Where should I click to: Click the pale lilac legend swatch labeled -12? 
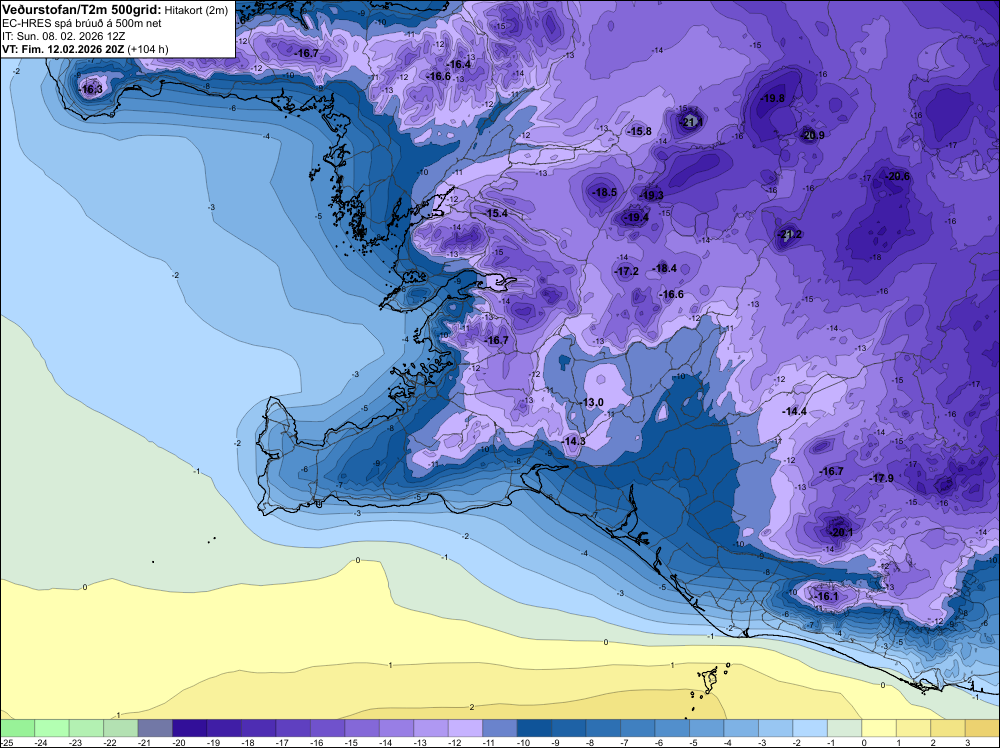point(465,728)
